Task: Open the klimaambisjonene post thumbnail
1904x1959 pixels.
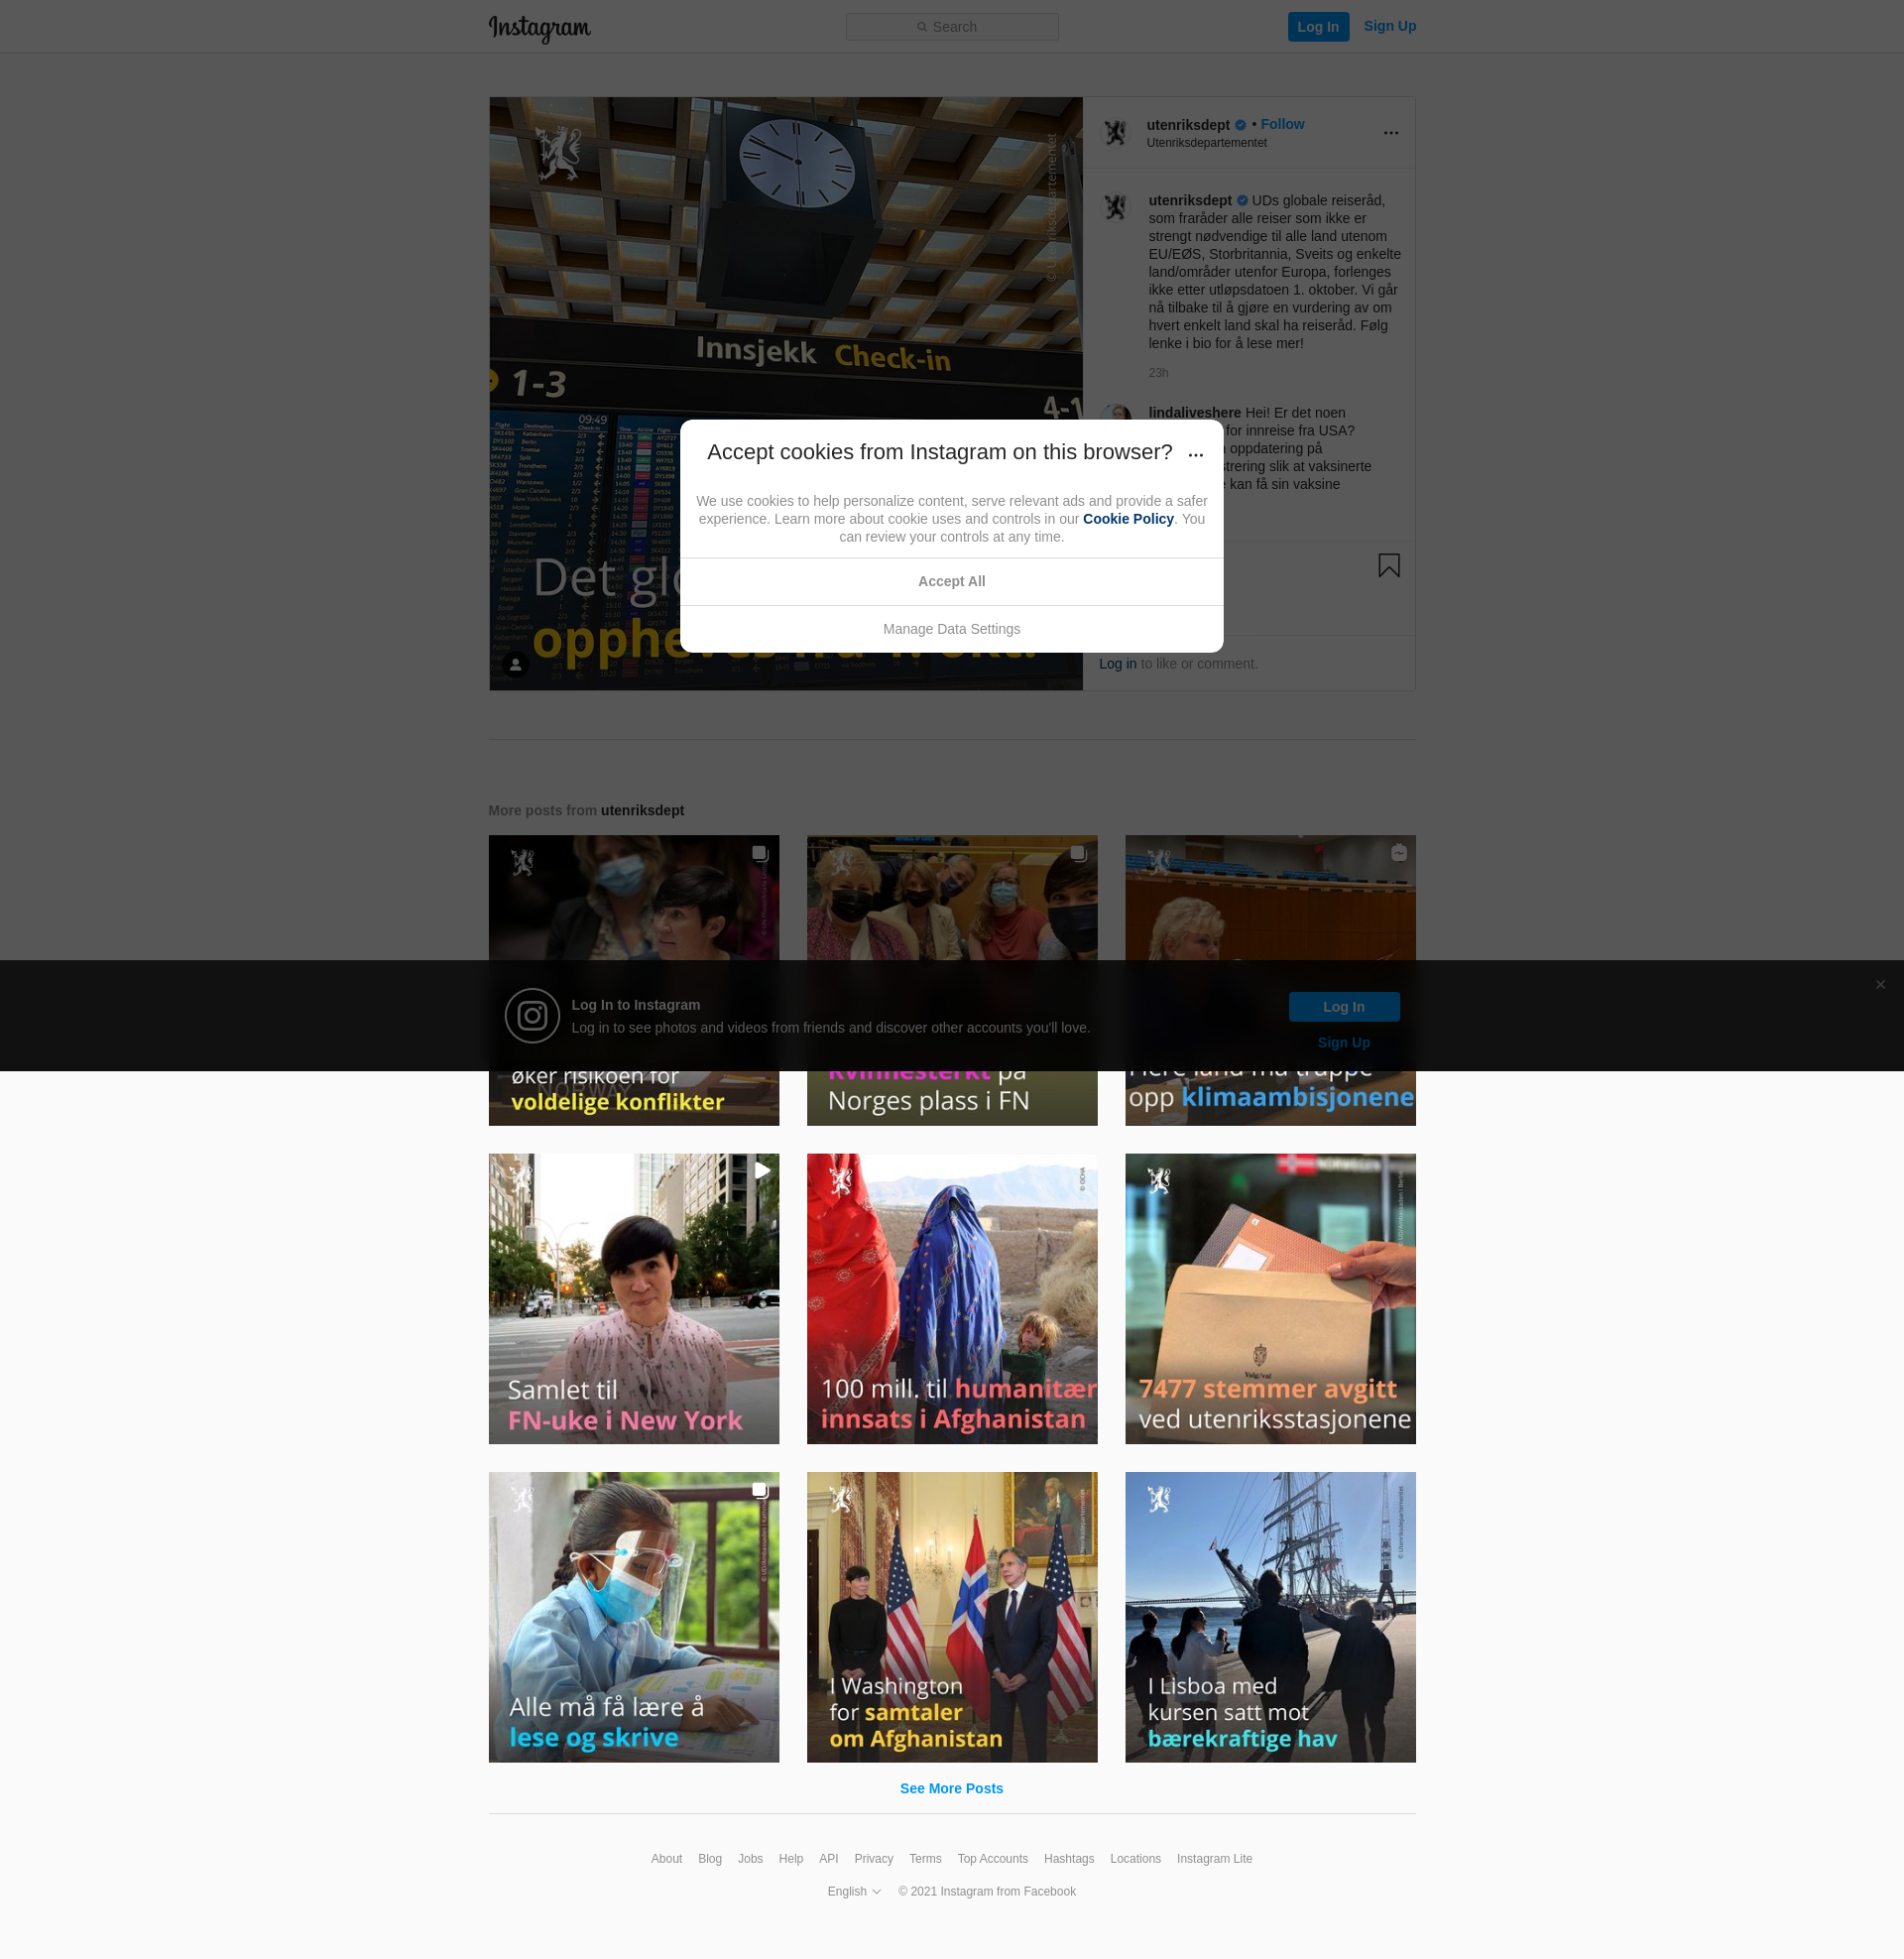Action: coord(1269,980)
